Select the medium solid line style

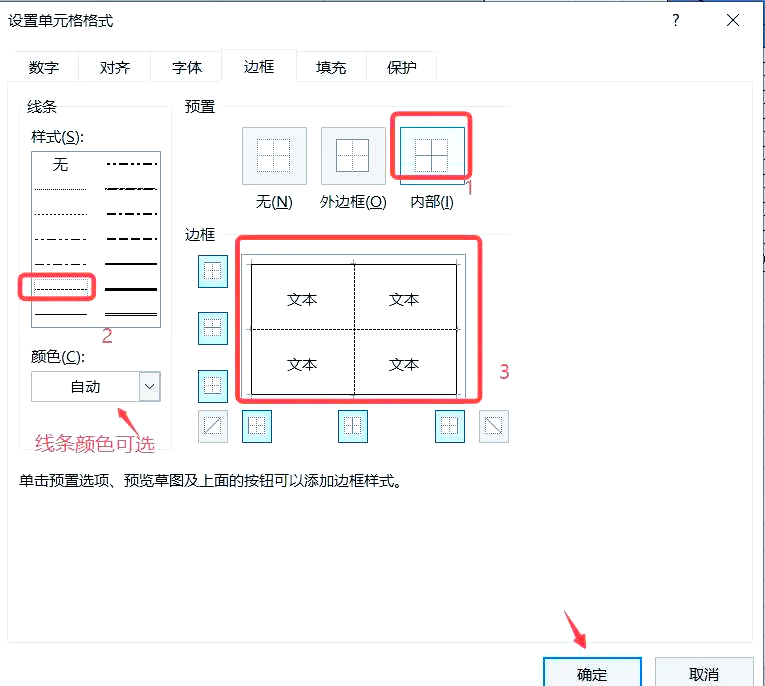131,264
